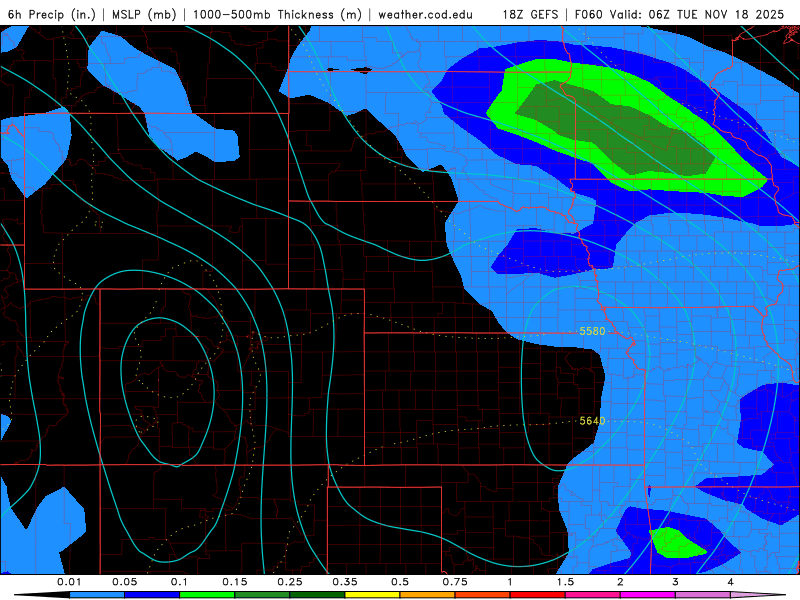Click the innermost closed pressure contour oval

(x=167, y=392)
